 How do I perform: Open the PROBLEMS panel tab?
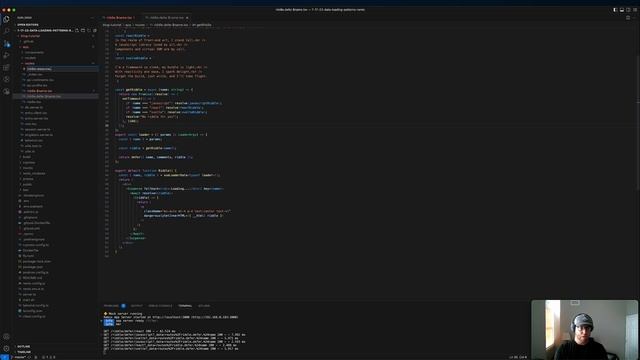[x=114, y=306]
